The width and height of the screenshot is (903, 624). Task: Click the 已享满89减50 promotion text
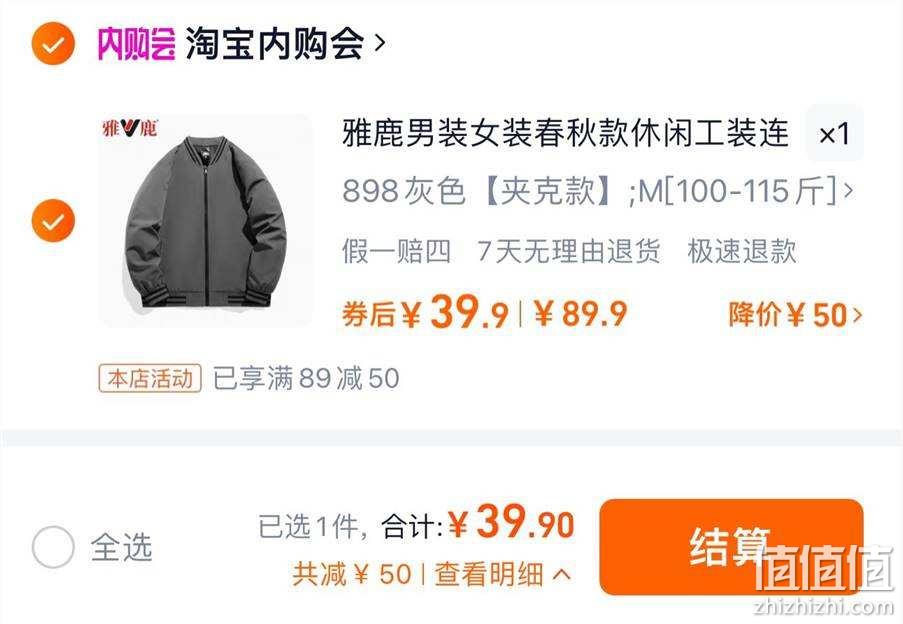306,378
